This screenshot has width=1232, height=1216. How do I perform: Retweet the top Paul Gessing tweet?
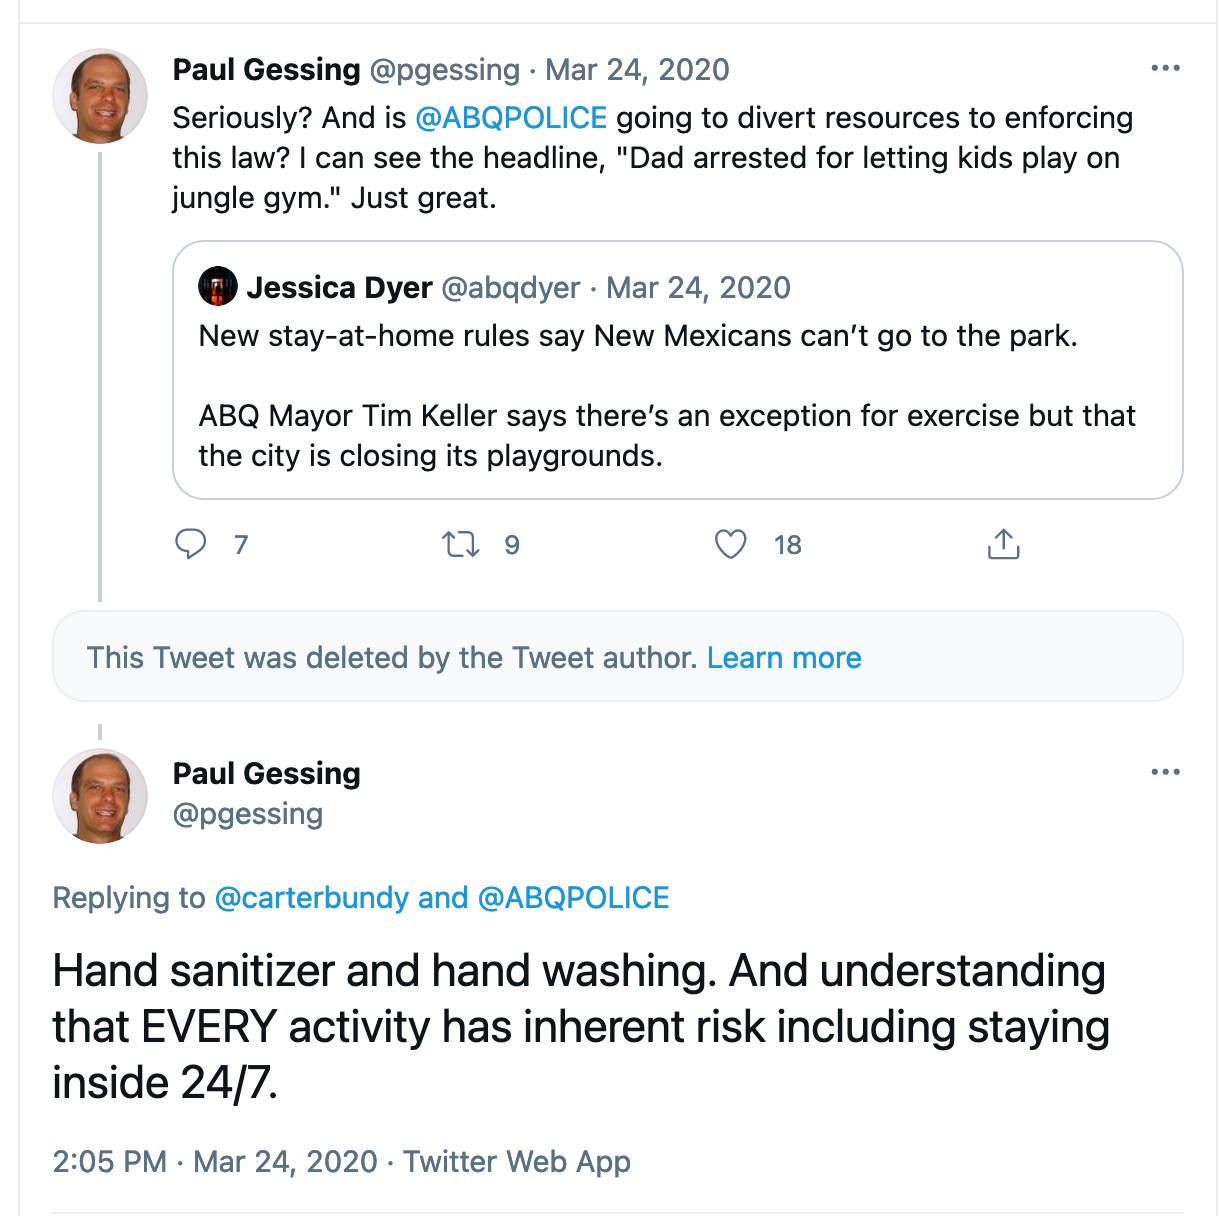click(461, 544)
